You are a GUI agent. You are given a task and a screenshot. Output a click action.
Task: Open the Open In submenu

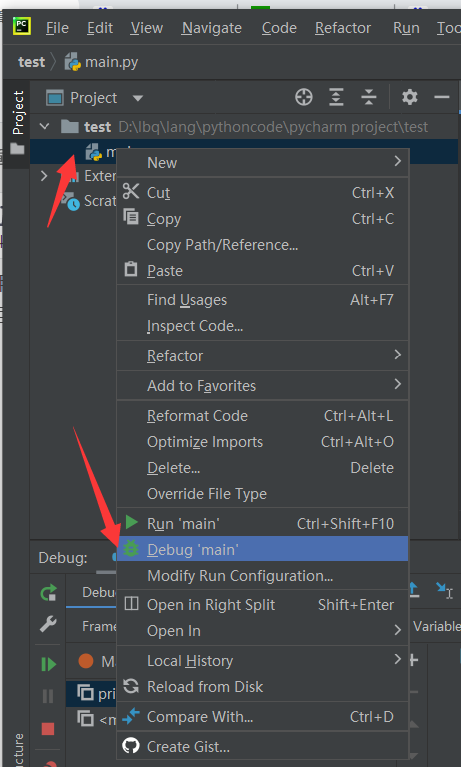coord(262,631)
